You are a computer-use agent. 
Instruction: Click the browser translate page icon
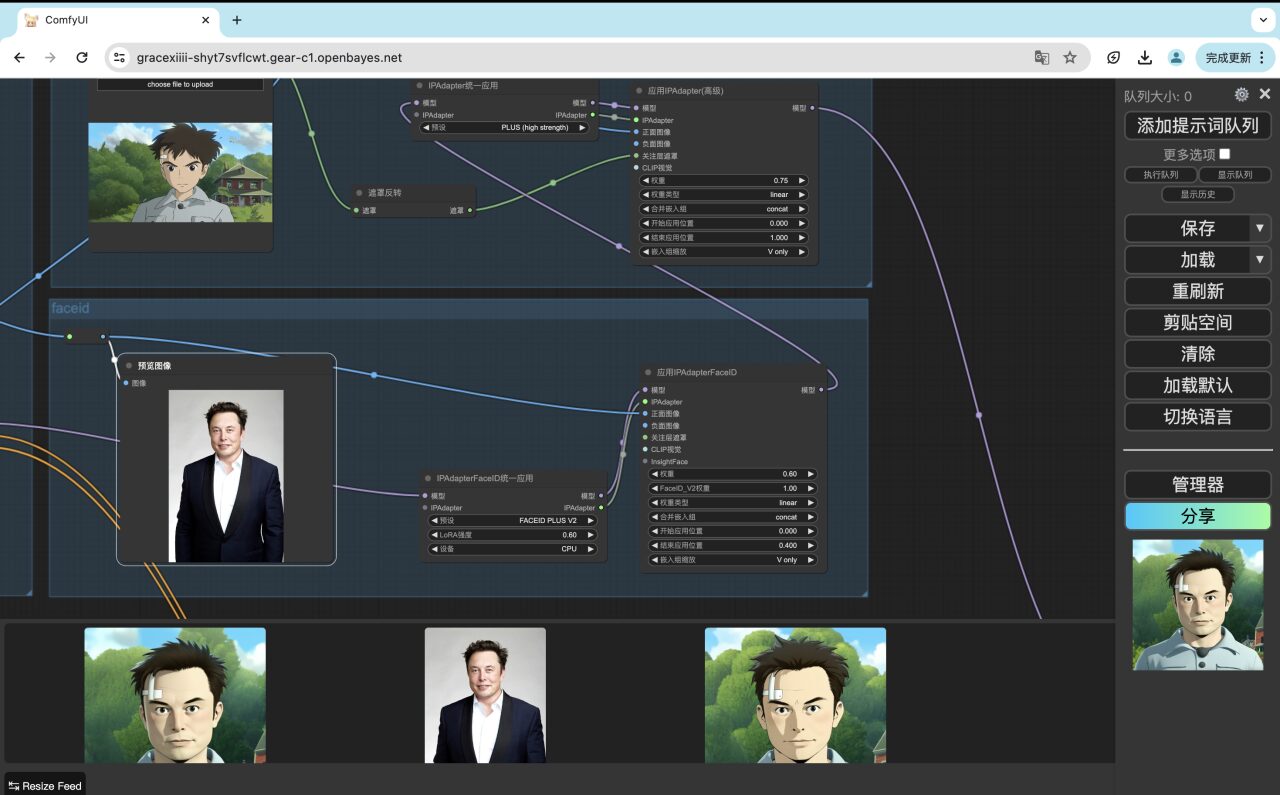coord(1042,58)
